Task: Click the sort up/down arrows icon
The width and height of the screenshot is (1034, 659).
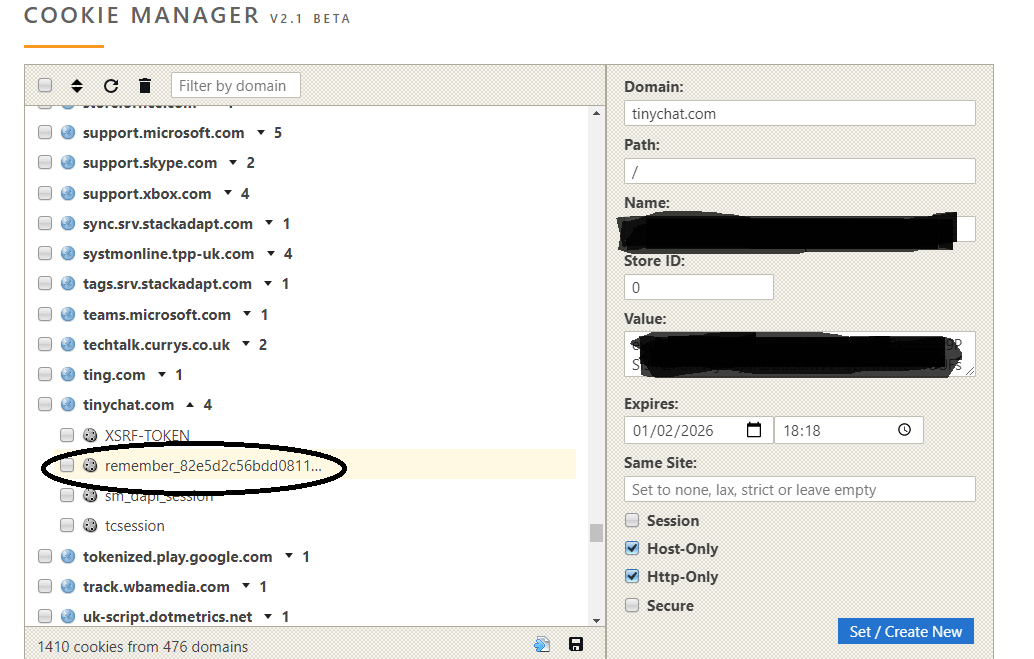Action: tap(77, 86)
